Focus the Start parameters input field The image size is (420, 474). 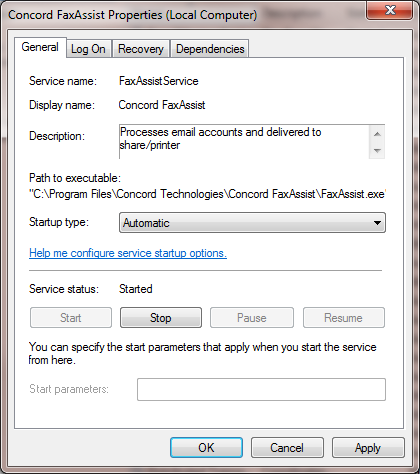click(261, 389)
